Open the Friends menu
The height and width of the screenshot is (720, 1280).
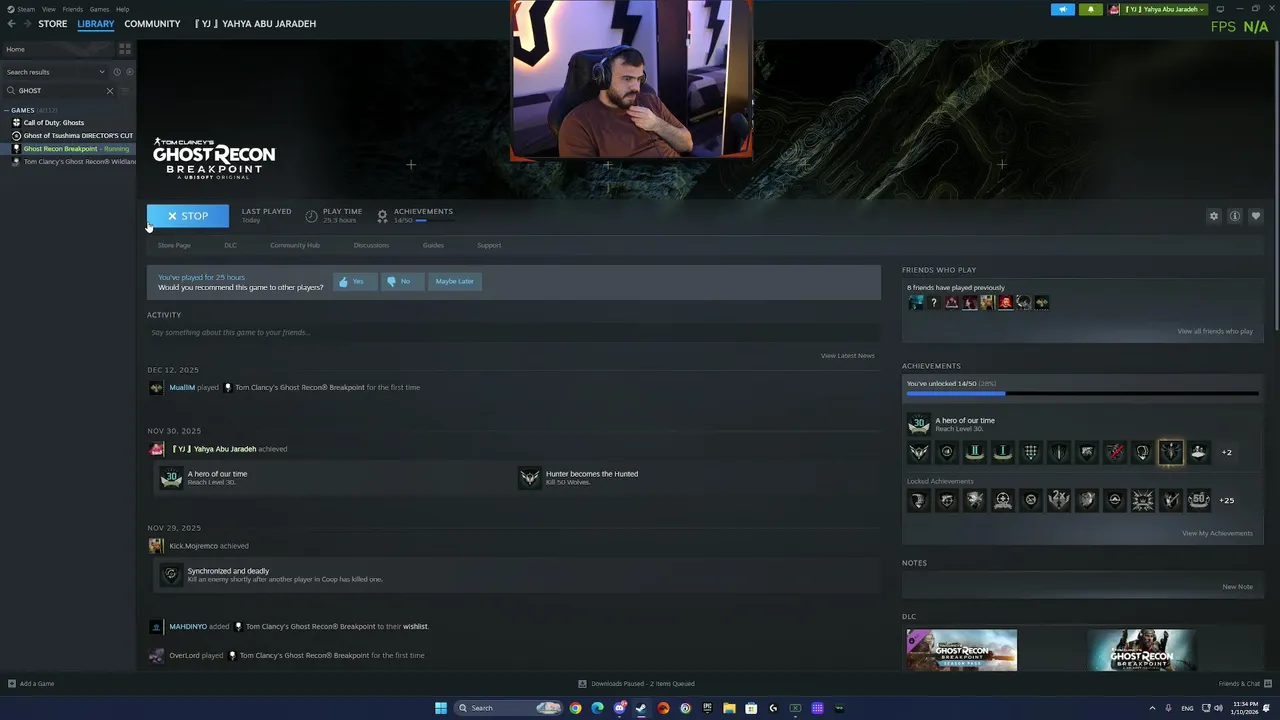pyautogui.click(x=73, y=9)
